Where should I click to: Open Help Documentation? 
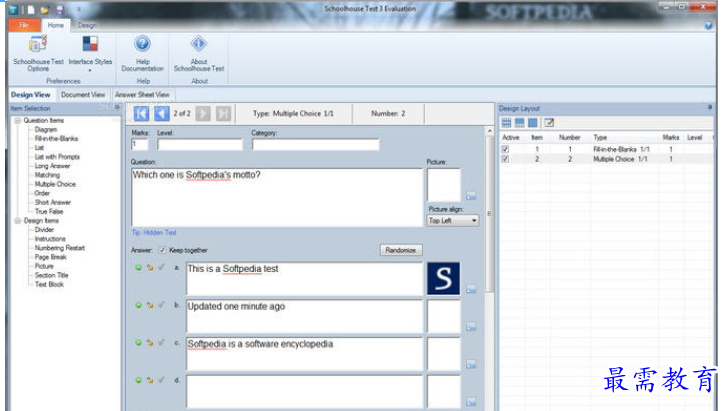[x=142, y=54]
